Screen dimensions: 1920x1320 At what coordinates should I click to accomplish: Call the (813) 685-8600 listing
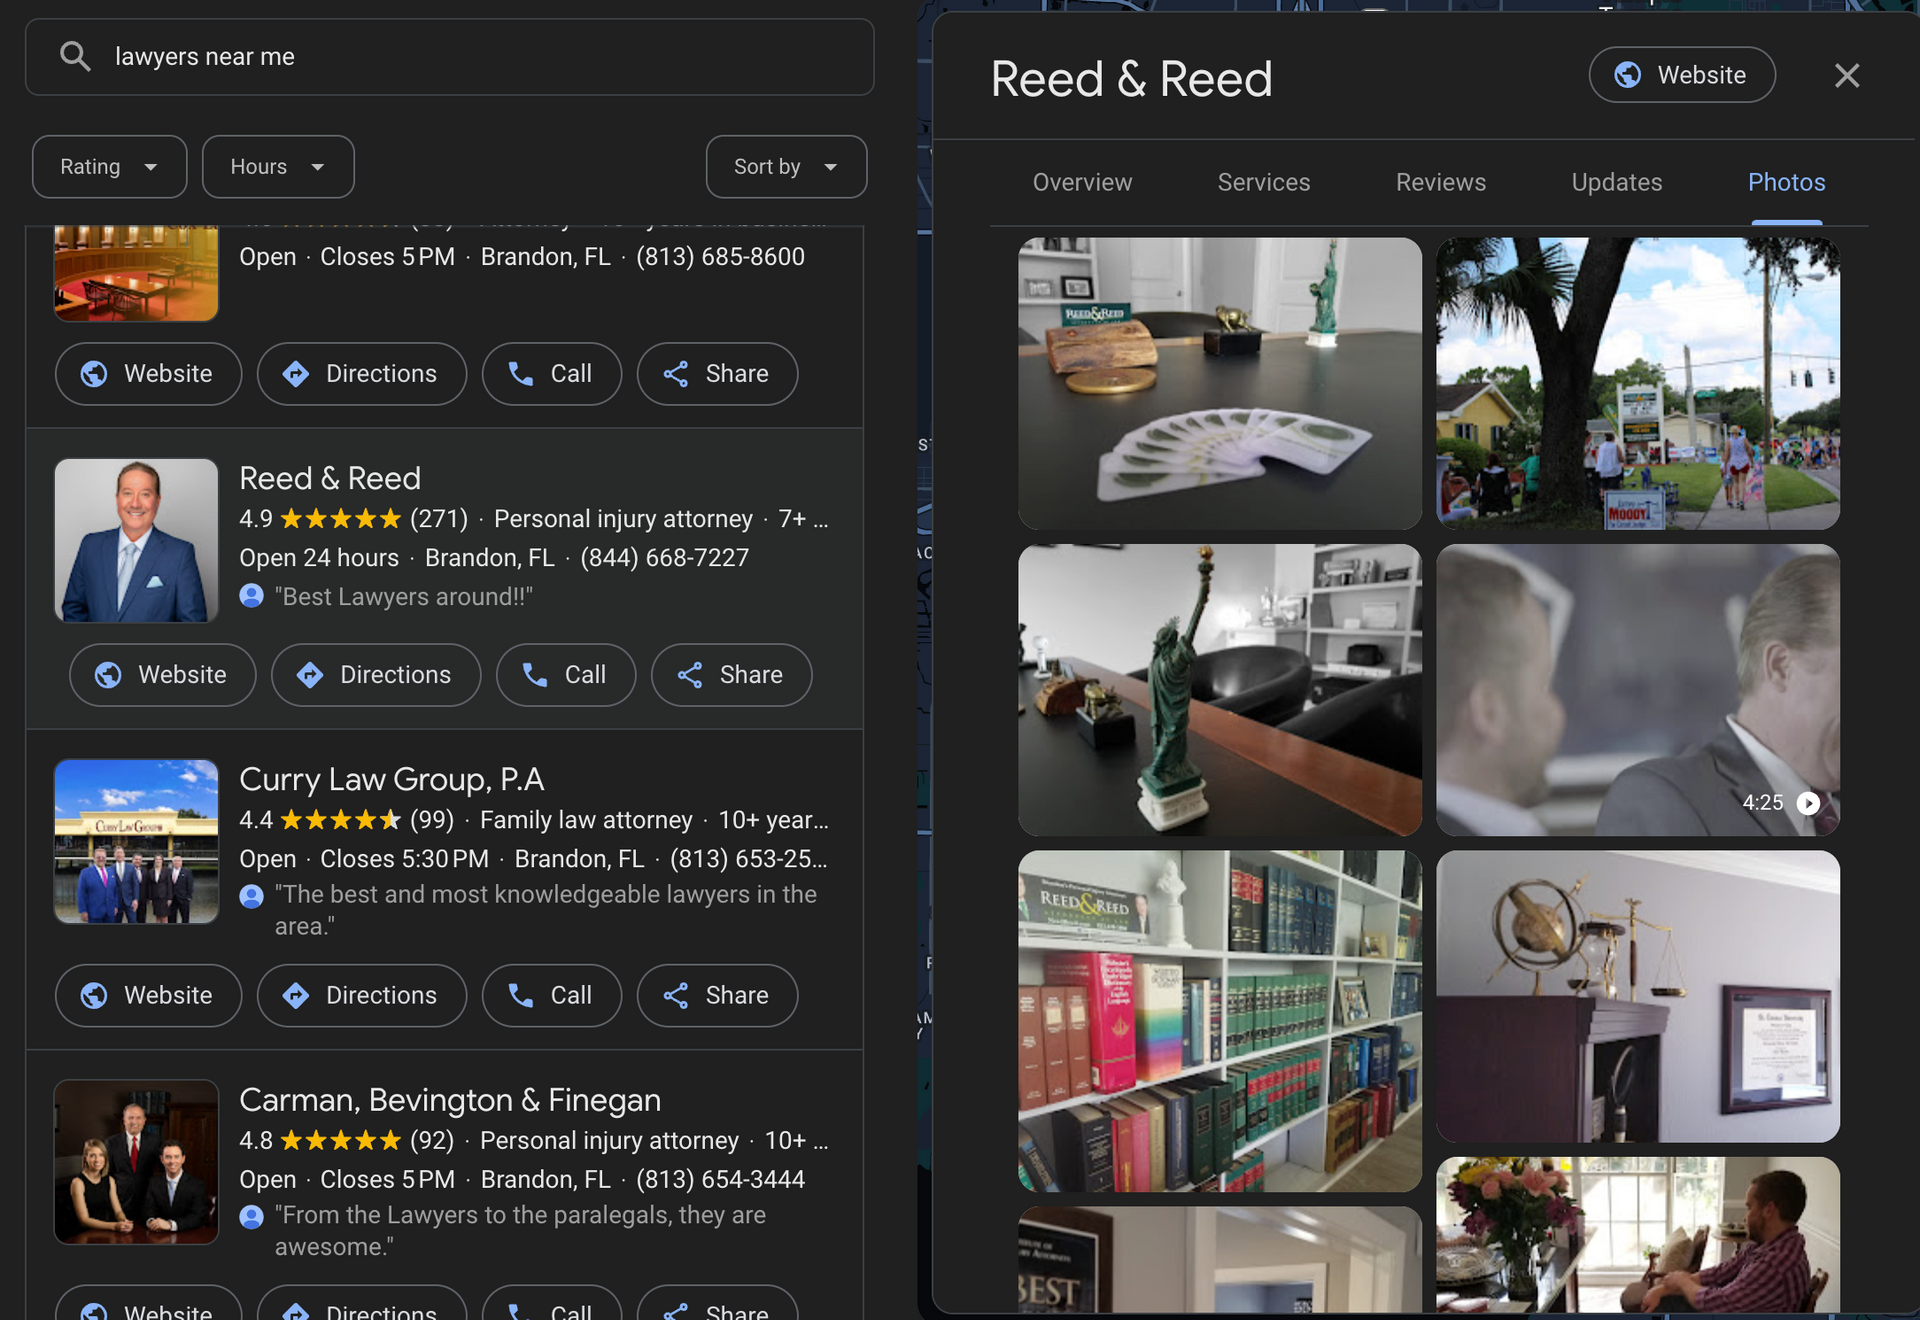click(x=552, y=374)
